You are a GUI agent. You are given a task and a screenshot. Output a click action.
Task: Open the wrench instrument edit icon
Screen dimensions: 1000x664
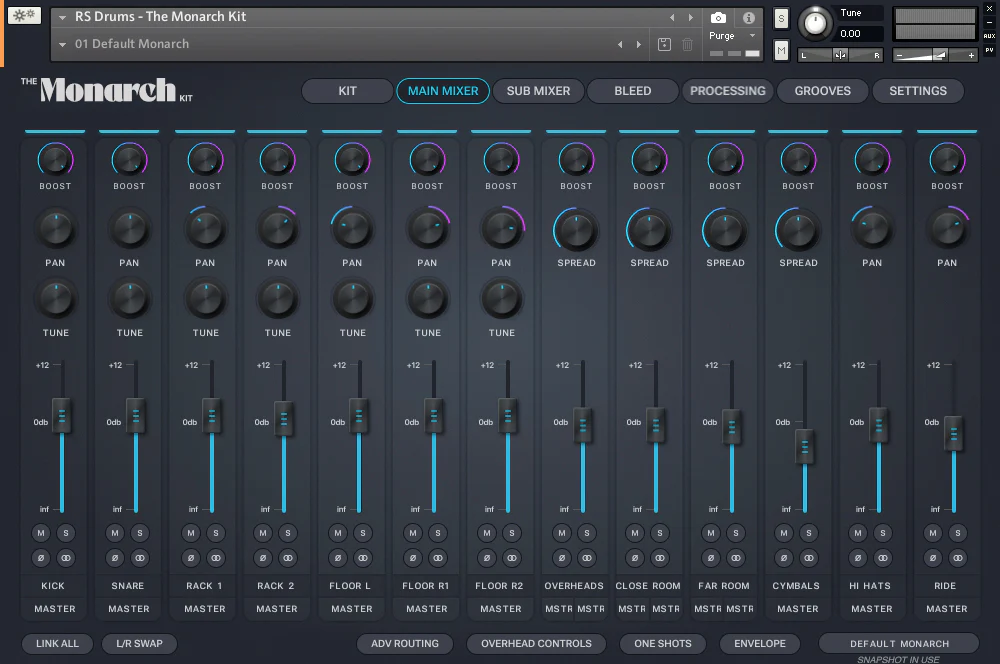[x=24, y=15]
